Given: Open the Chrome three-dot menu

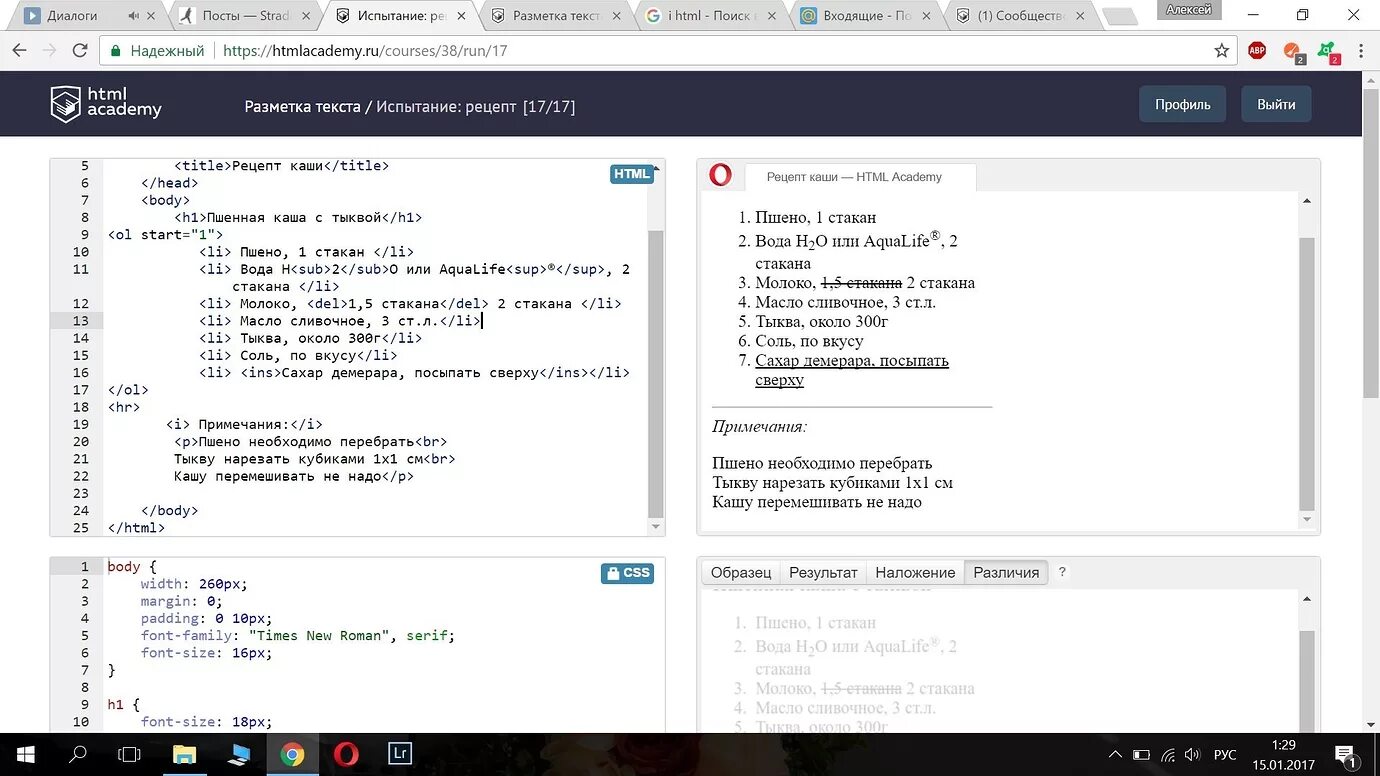Looking at the screenshot, I should click(x=1360, y=51).
